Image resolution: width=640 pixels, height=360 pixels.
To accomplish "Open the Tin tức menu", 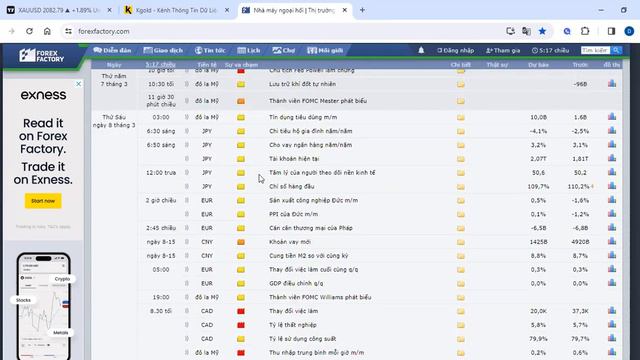I will pos(210,50).
